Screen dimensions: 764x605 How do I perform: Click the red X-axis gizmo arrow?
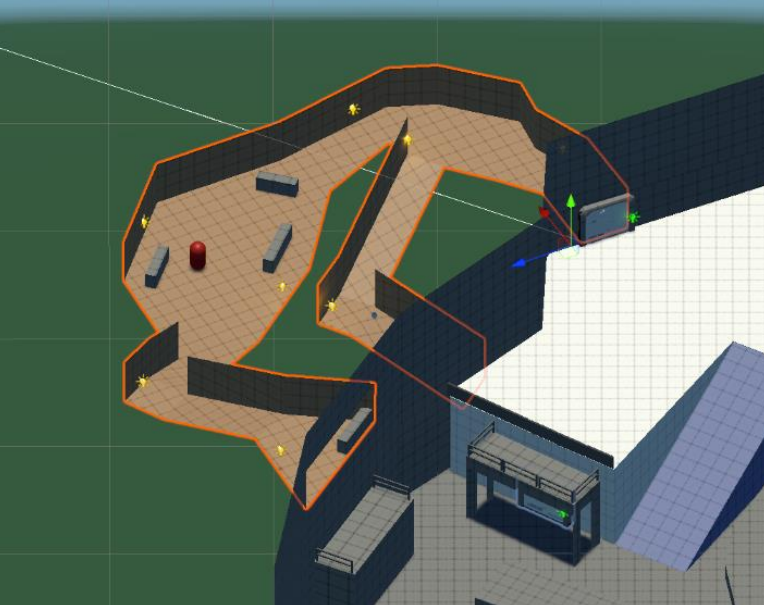pyautogui.click(x=545, y=212)
